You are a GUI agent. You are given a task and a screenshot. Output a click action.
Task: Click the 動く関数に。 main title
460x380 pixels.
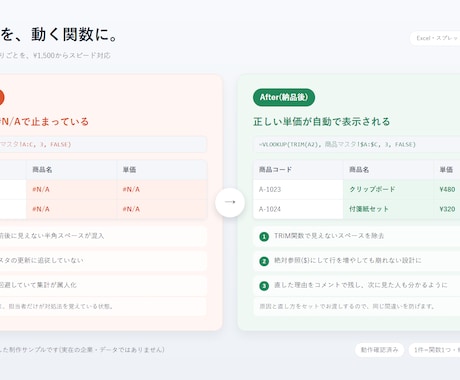pos(59,35)
